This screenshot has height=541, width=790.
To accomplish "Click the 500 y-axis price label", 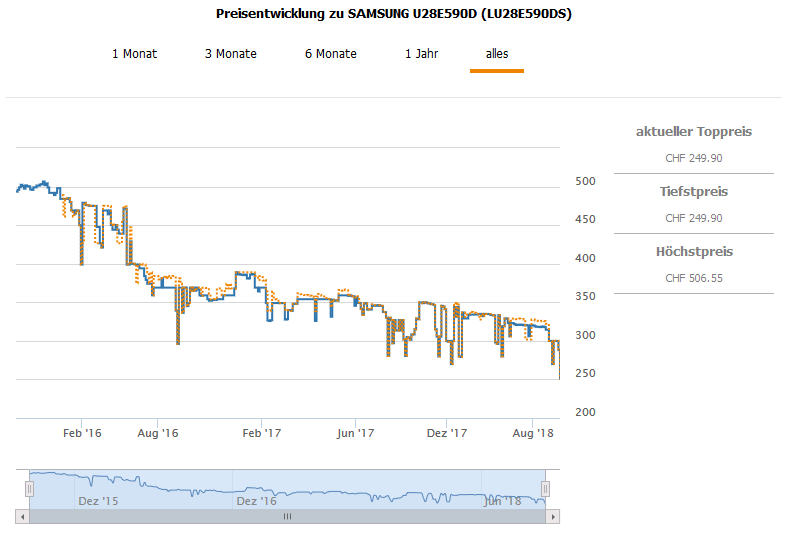I will (x=585, y=181).
